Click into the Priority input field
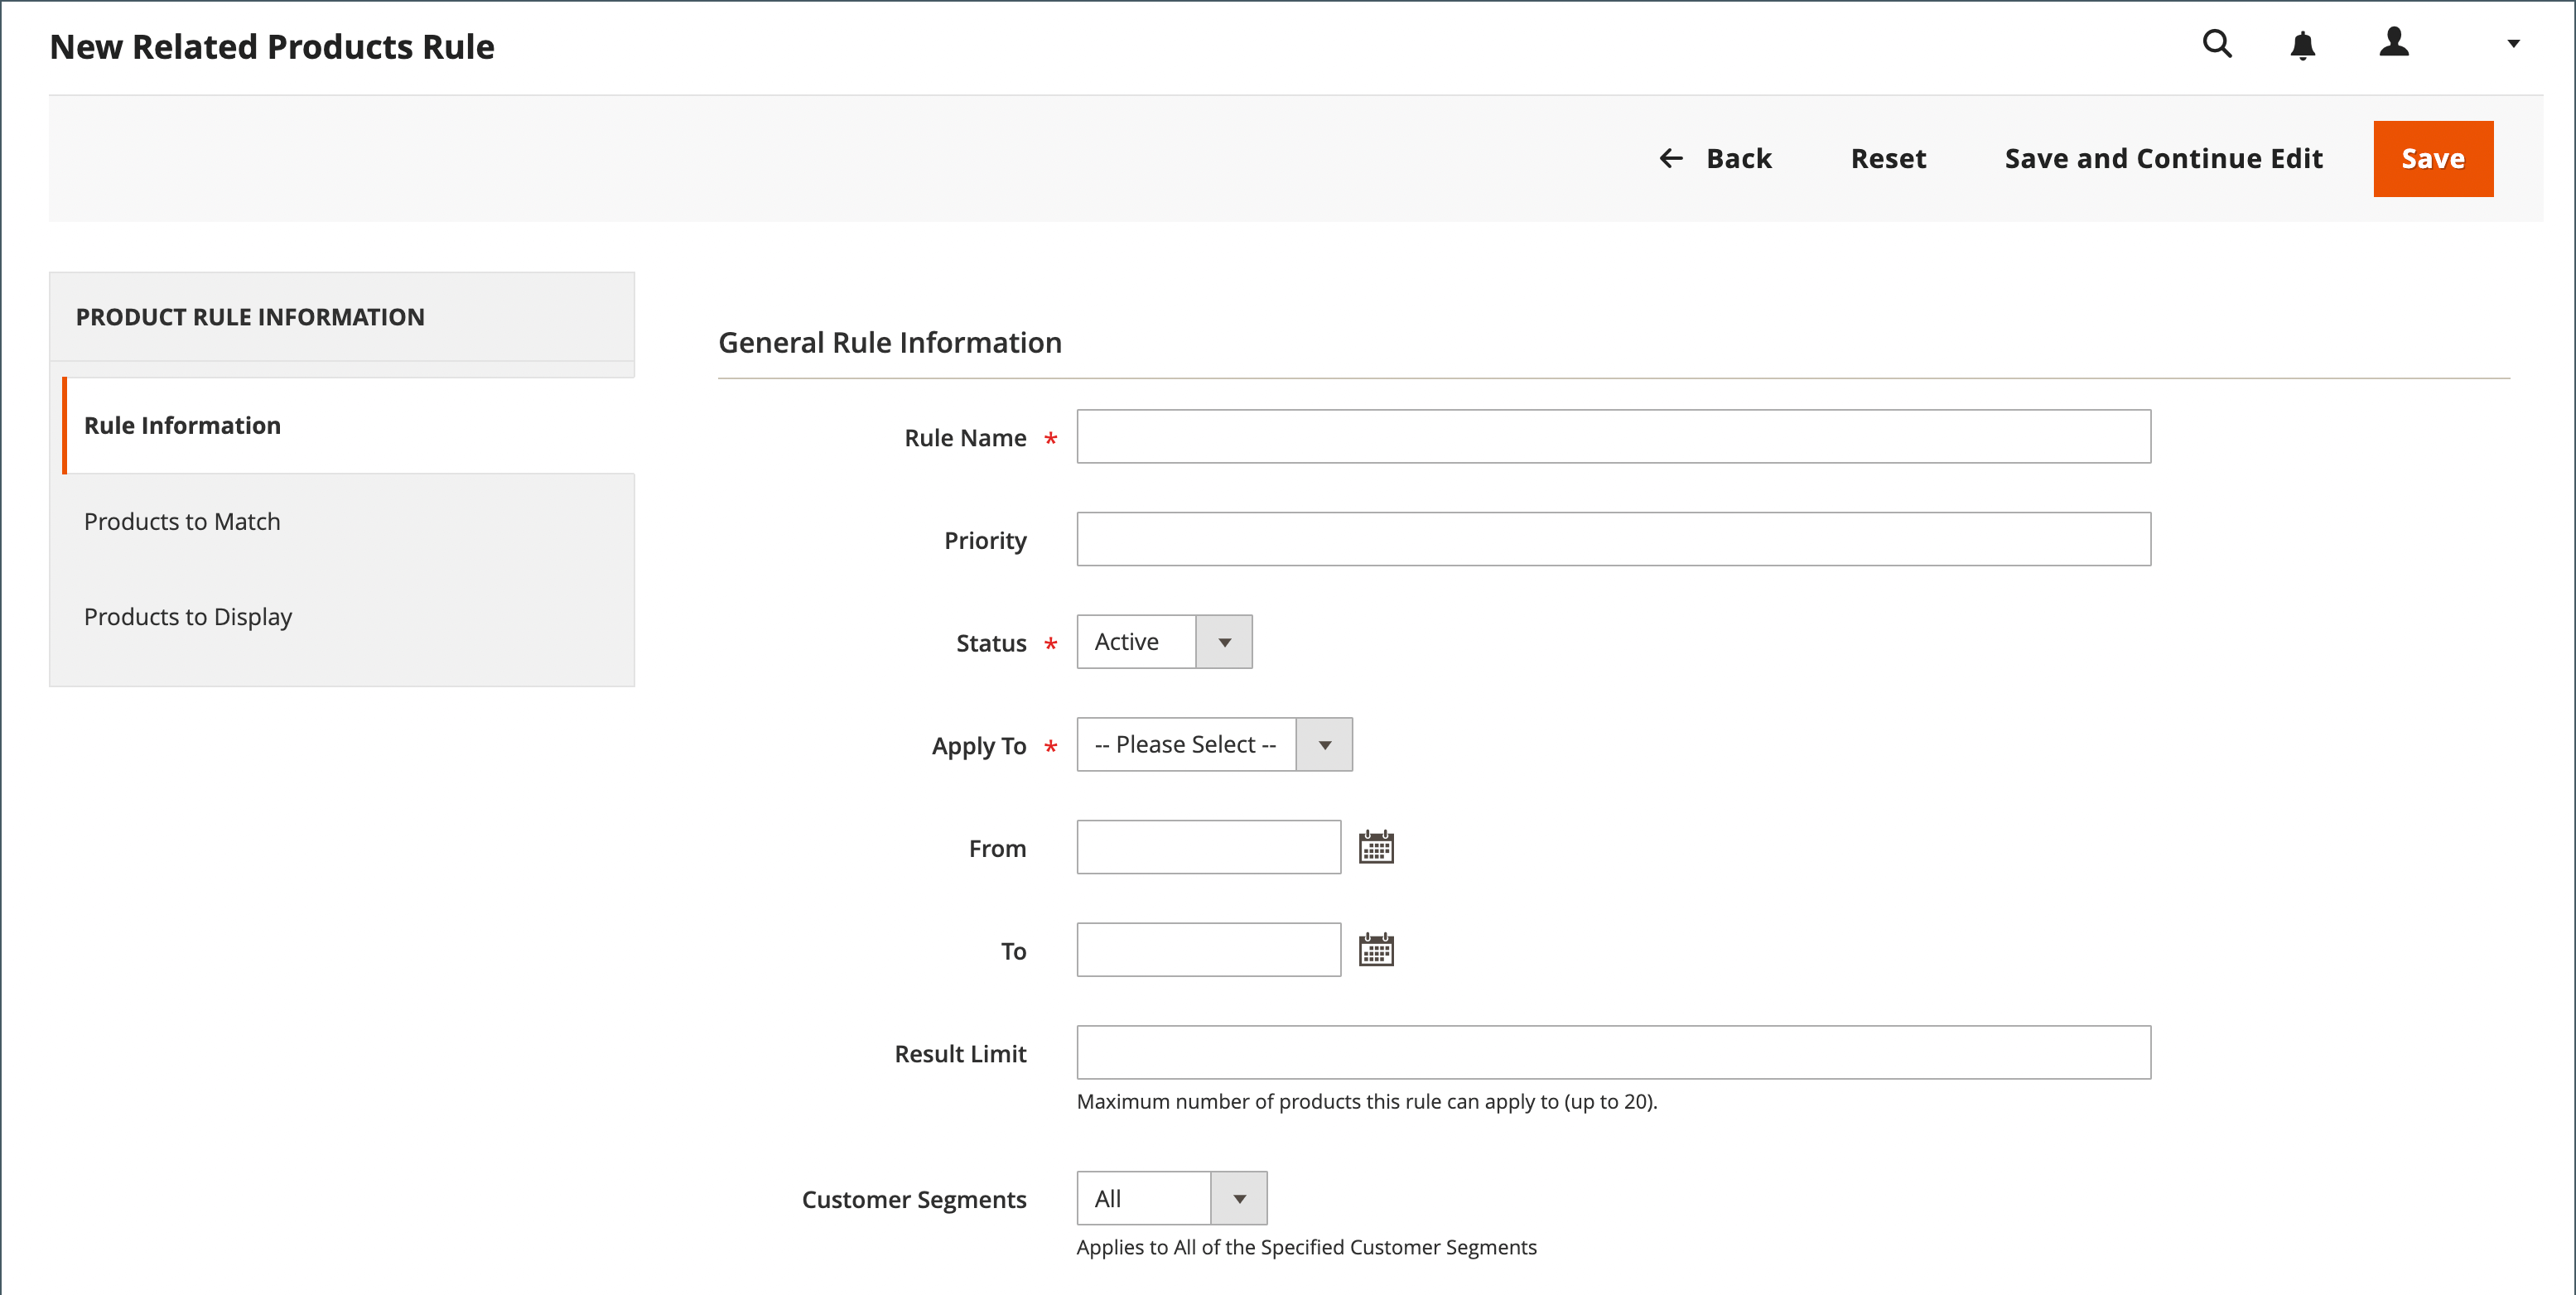 coord(1613,540)
